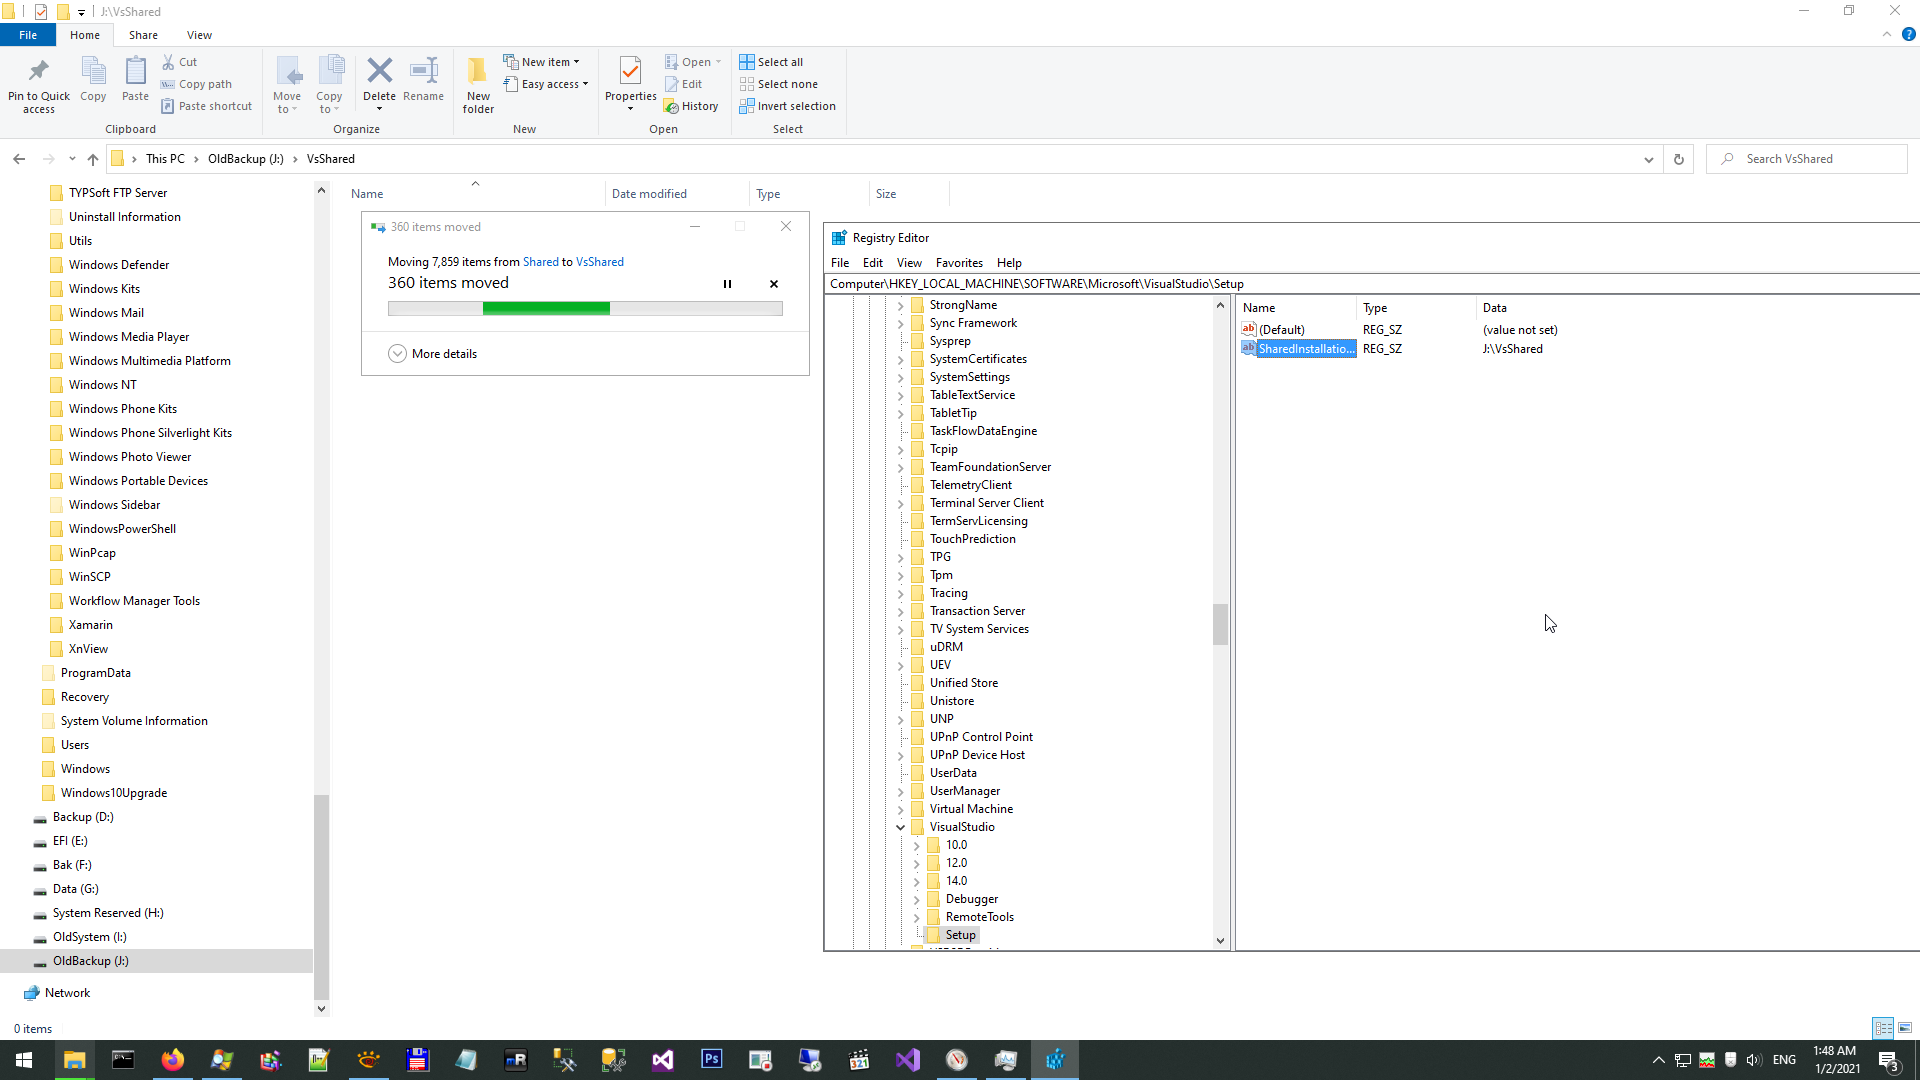Switch to the View ribbon tab
The width and height of the screenshot is (1920, 1080).
coord(199,35)
